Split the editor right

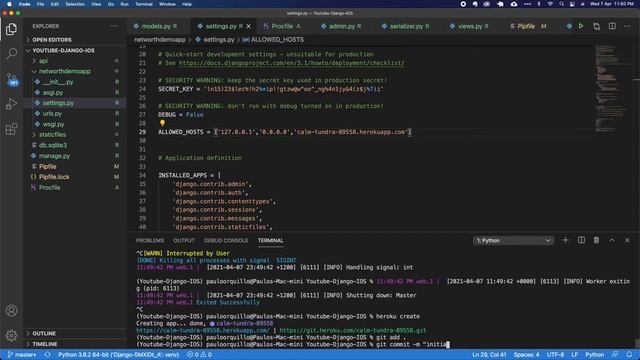click(x=612, y=26)
